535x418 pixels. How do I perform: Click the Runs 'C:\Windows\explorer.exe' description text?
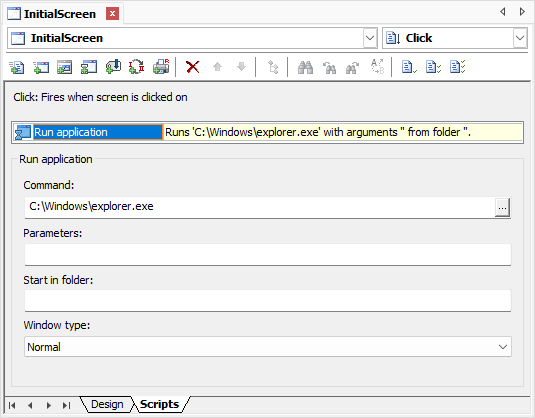point(318,132)
